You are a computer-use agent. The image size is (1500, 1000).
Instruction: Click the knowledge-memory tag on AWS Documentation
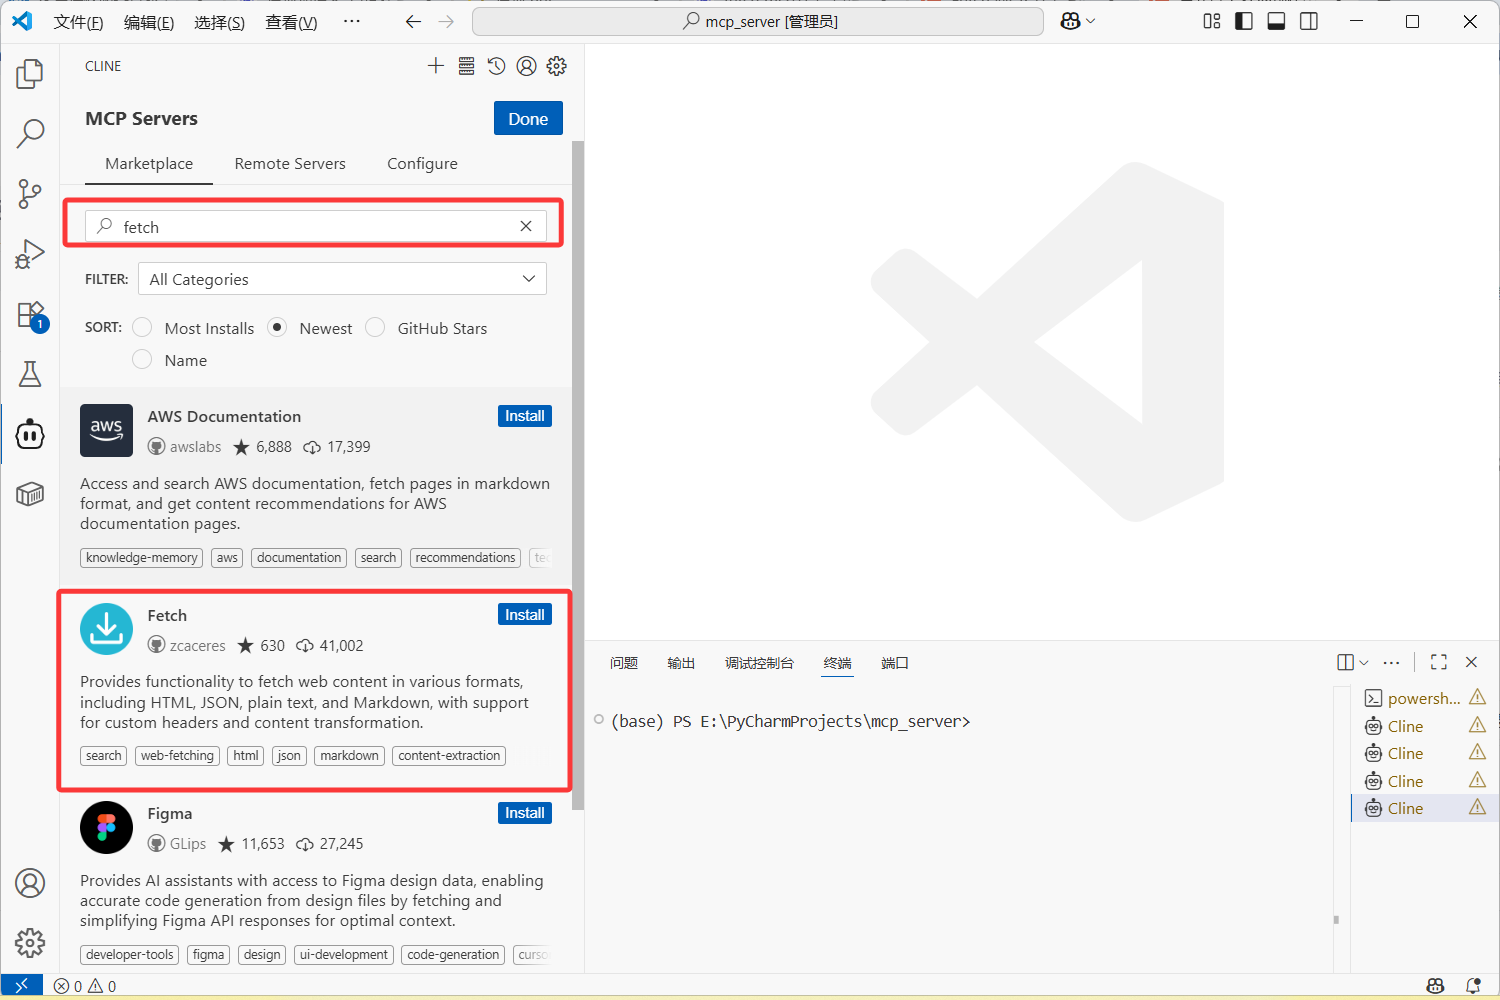point(141,558)
